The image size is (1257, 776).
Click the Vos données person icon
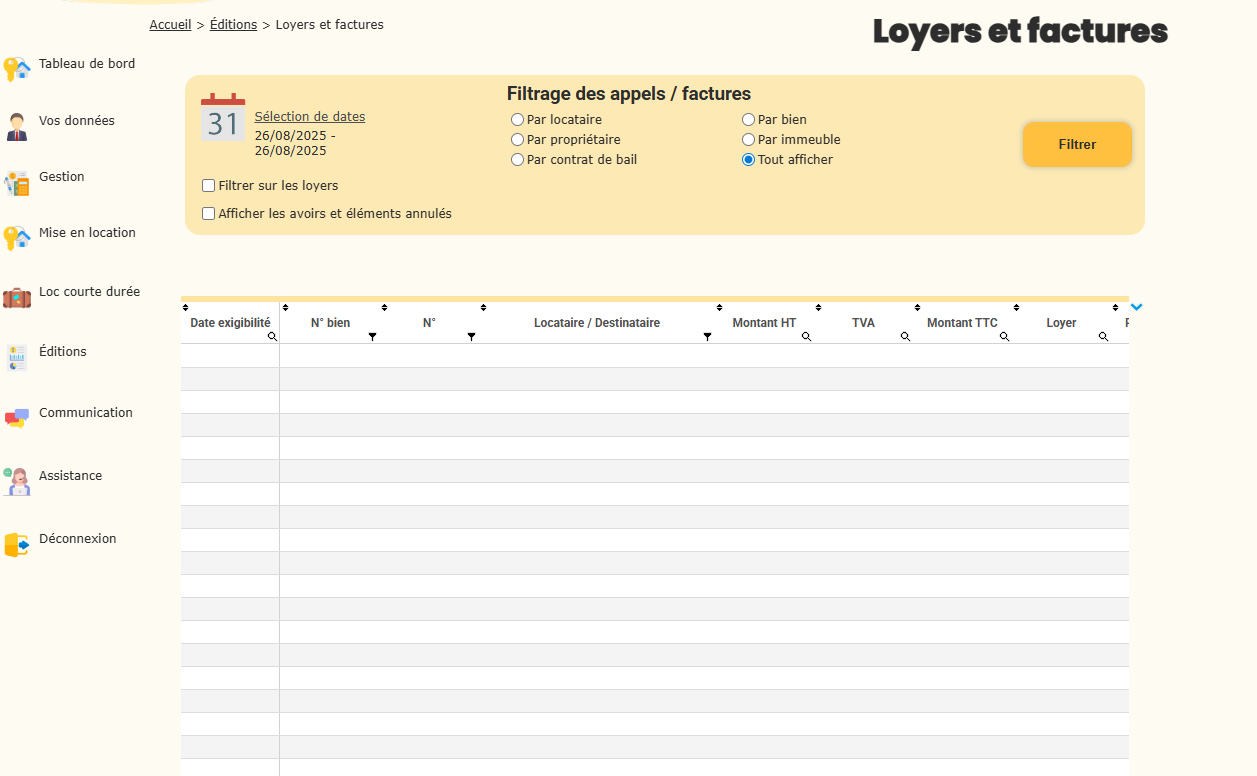[16, 127]
